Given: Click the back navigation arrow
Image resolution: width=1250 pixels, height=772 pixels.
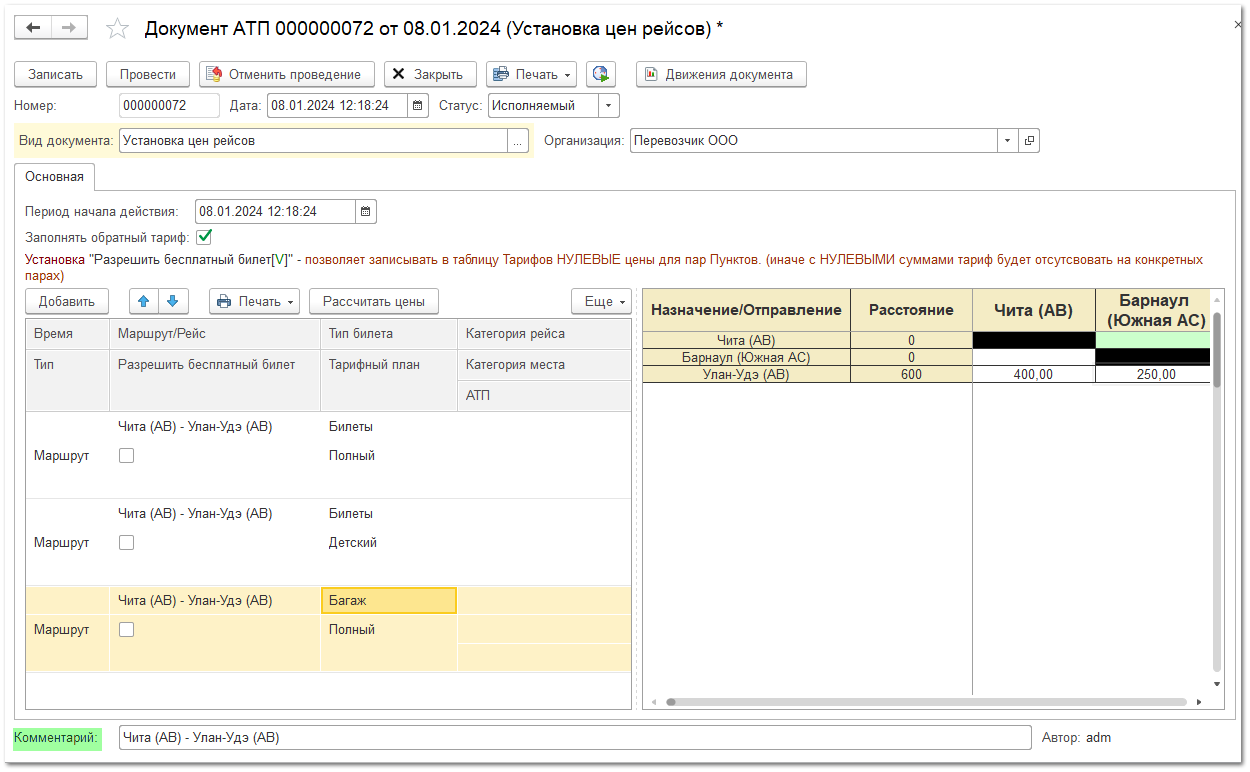Looking at the screenshot, I should 33,28.
